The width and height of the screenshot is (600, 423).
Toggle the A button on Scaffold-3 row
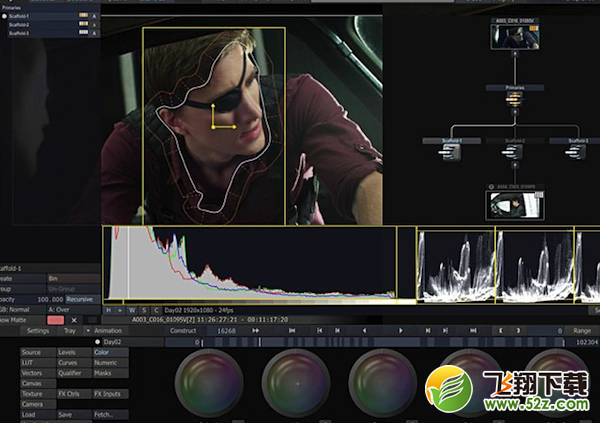pos(95,33)
